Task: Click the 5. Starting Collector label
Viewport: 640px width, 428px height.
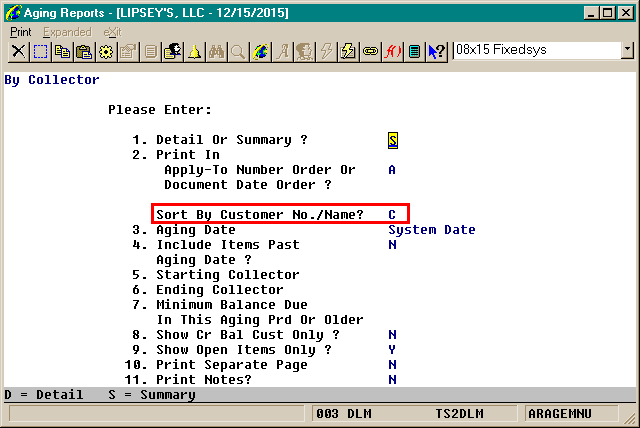Action: tap(216, 275)
